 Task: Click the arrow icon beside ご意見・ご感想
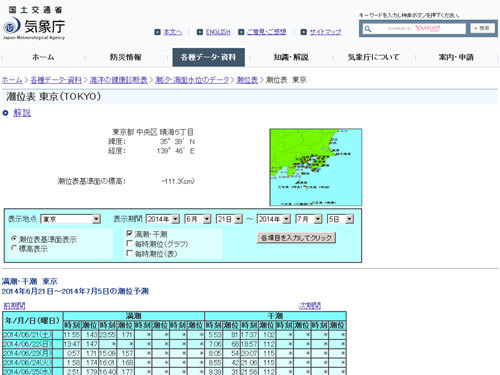point(241,32)
